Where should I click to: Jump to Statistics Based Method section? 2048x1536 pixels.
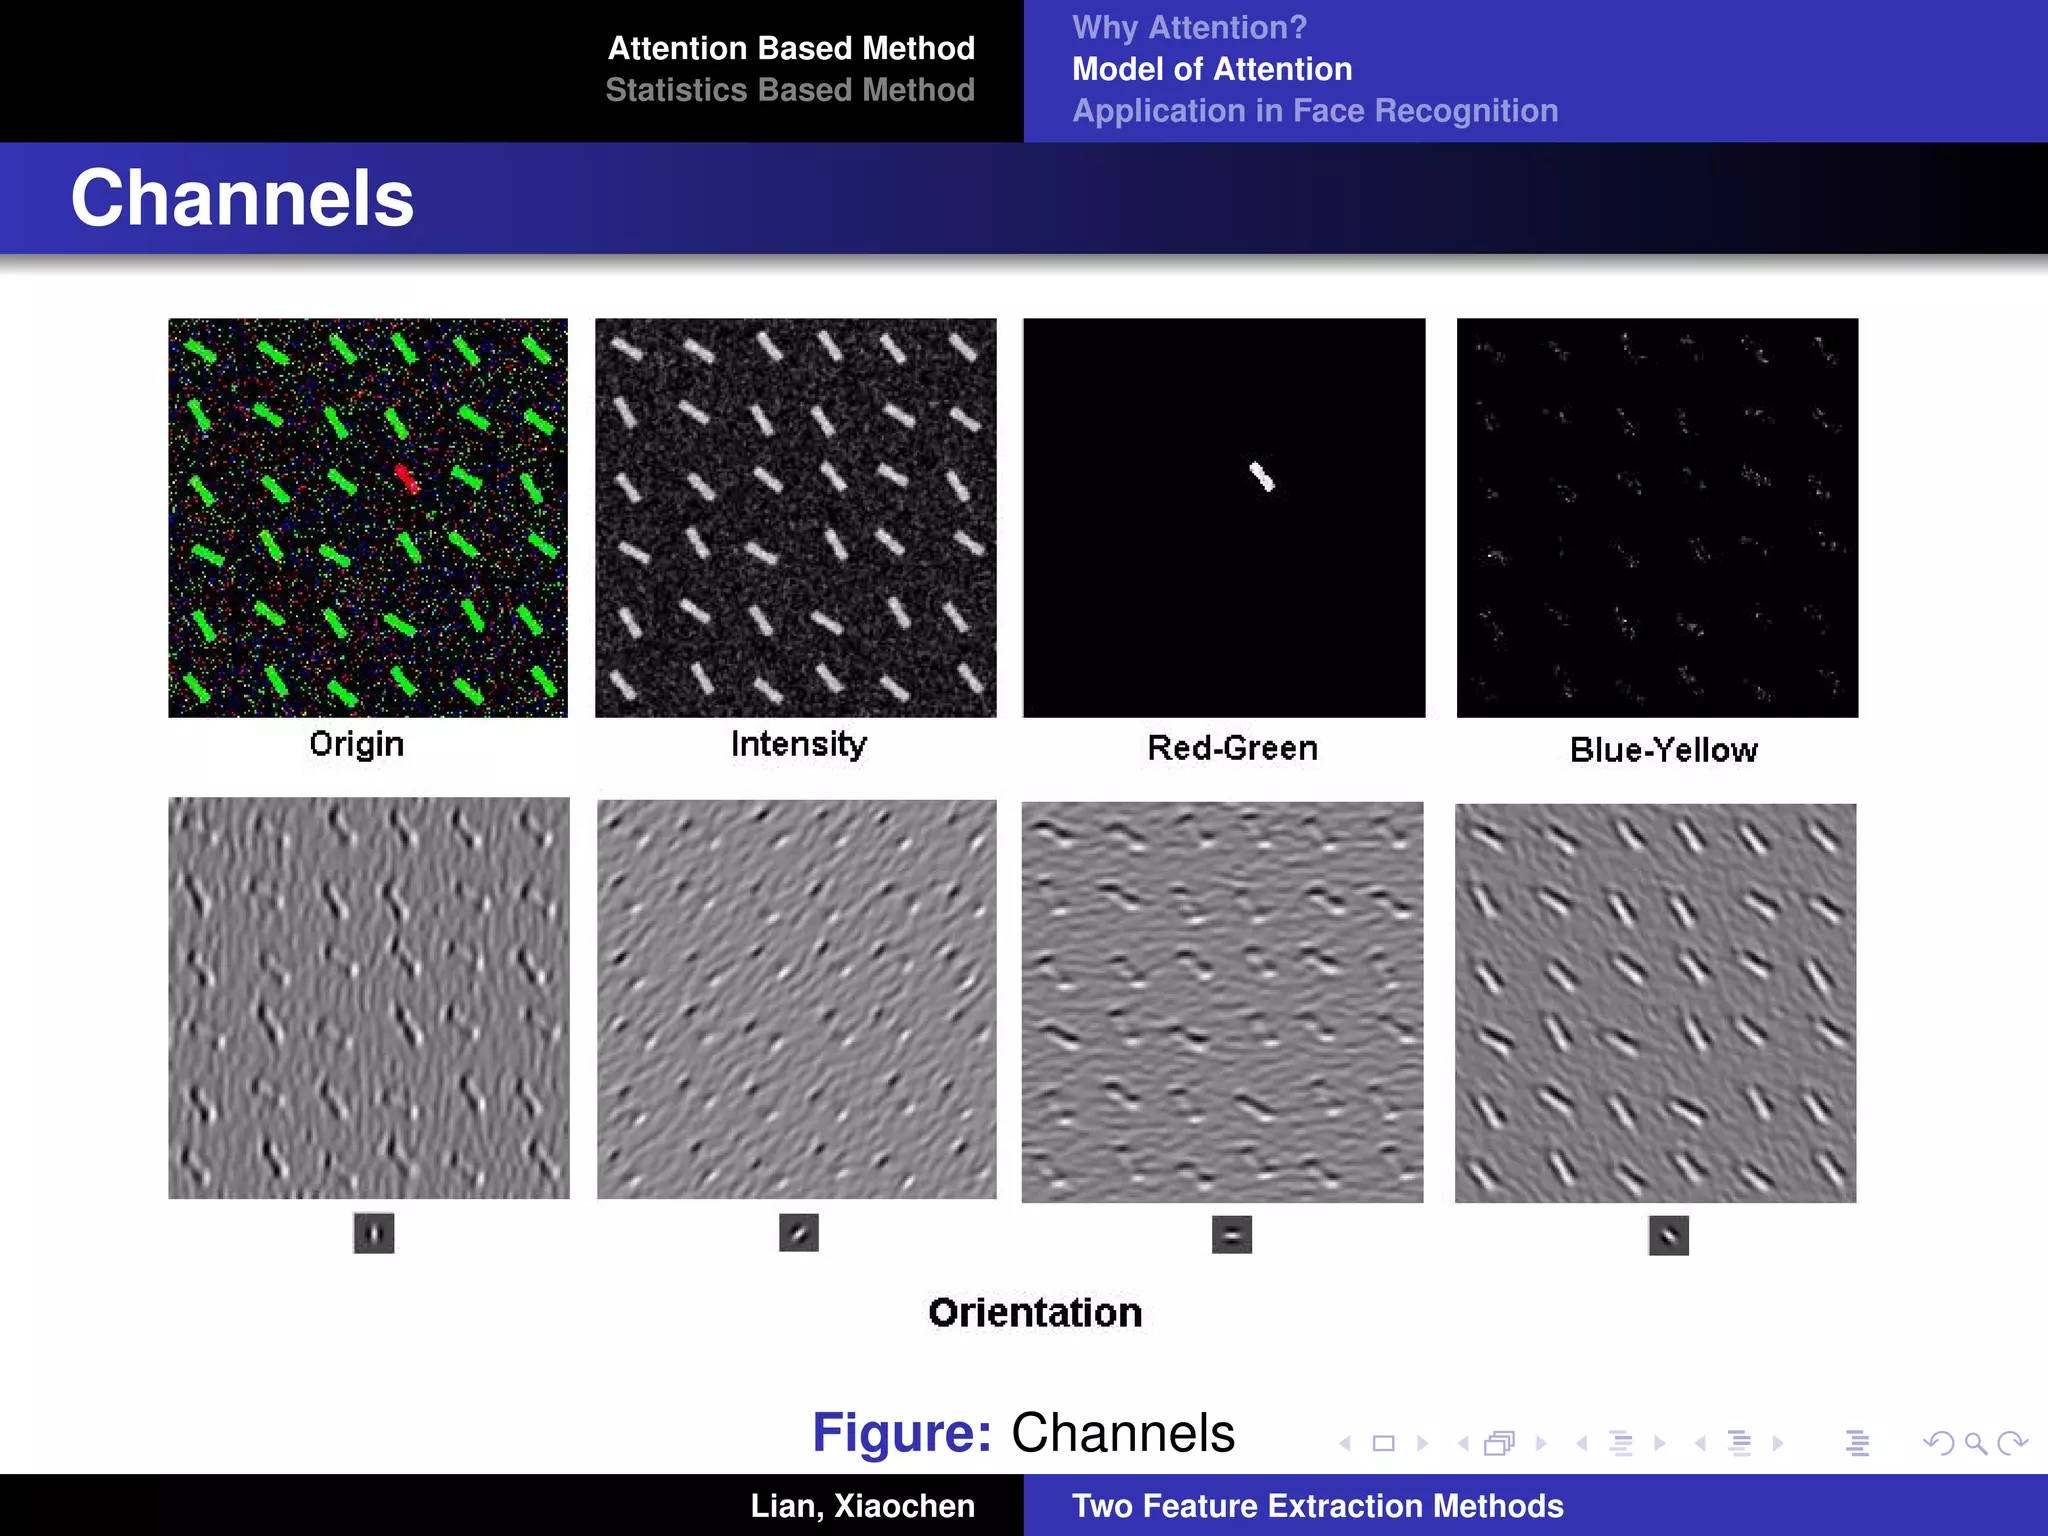coord(790,90)
